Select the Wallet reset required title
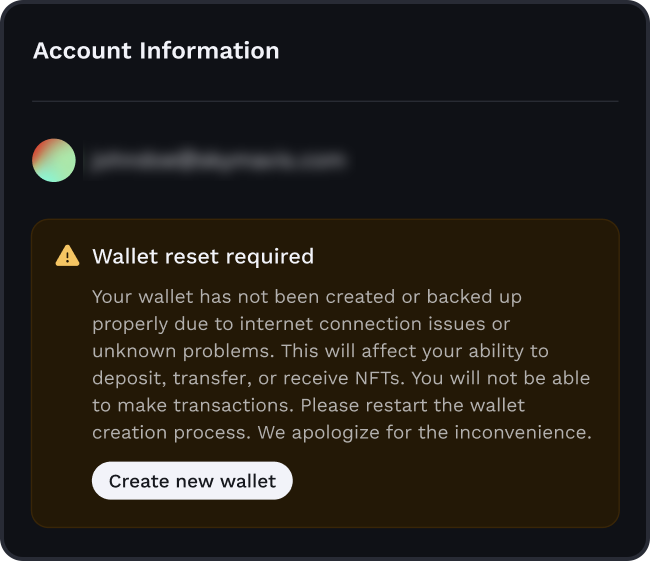 pos(203,256)
